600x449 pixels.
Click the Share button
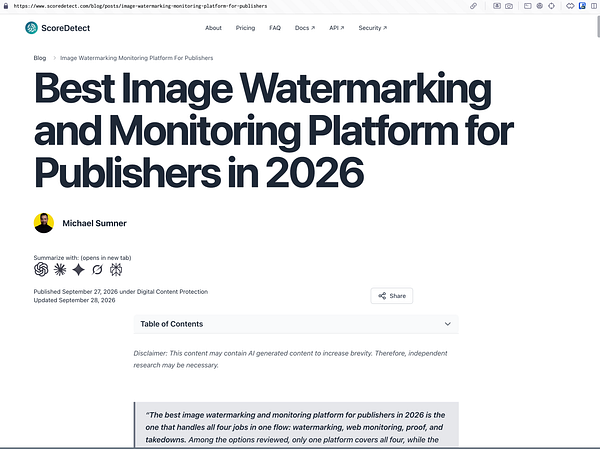click(x=391, y=296)
